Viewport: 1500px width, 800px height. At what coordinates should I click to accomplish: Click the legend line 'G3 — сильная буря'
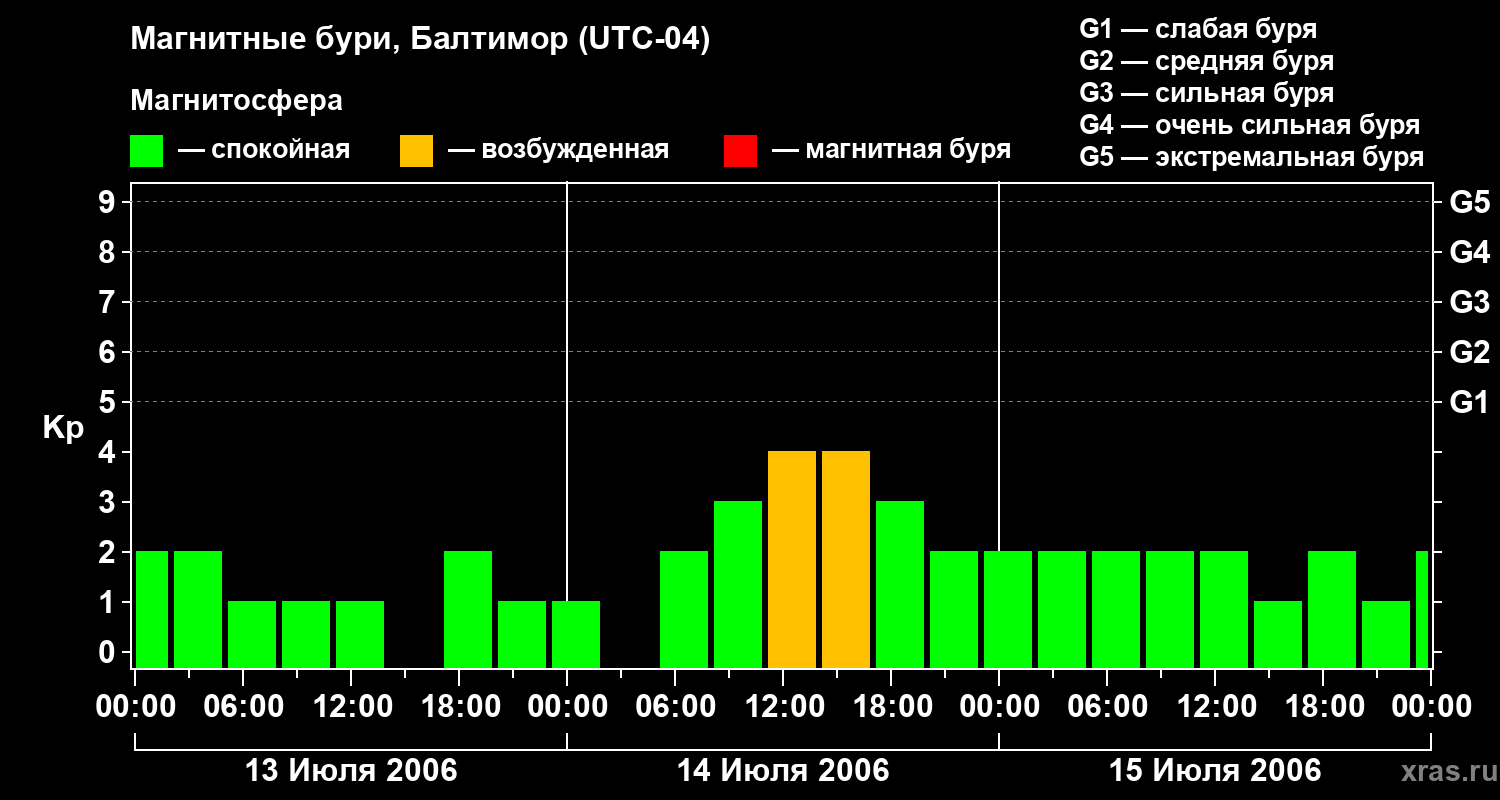(x=1207, y=93)
